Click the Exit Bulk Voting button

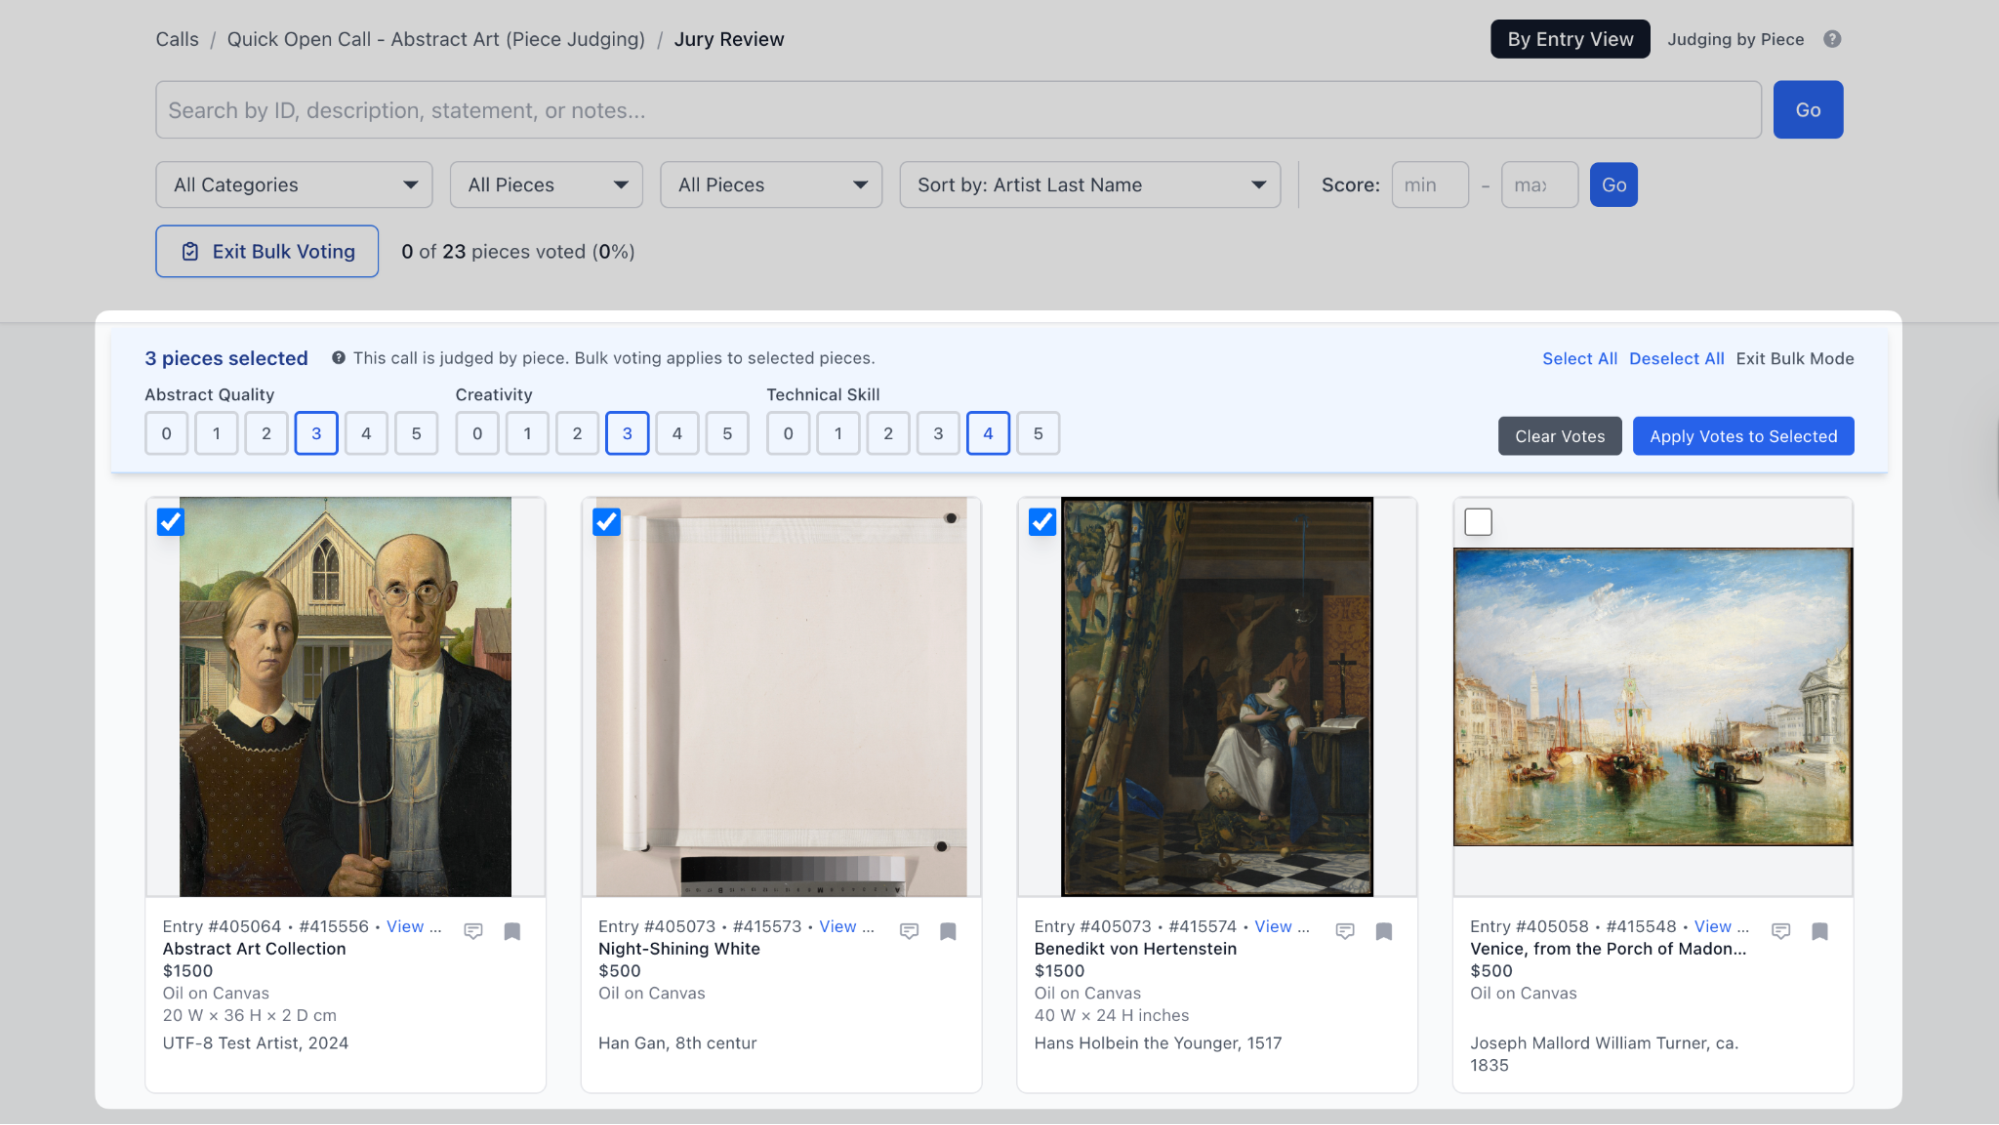267,251
